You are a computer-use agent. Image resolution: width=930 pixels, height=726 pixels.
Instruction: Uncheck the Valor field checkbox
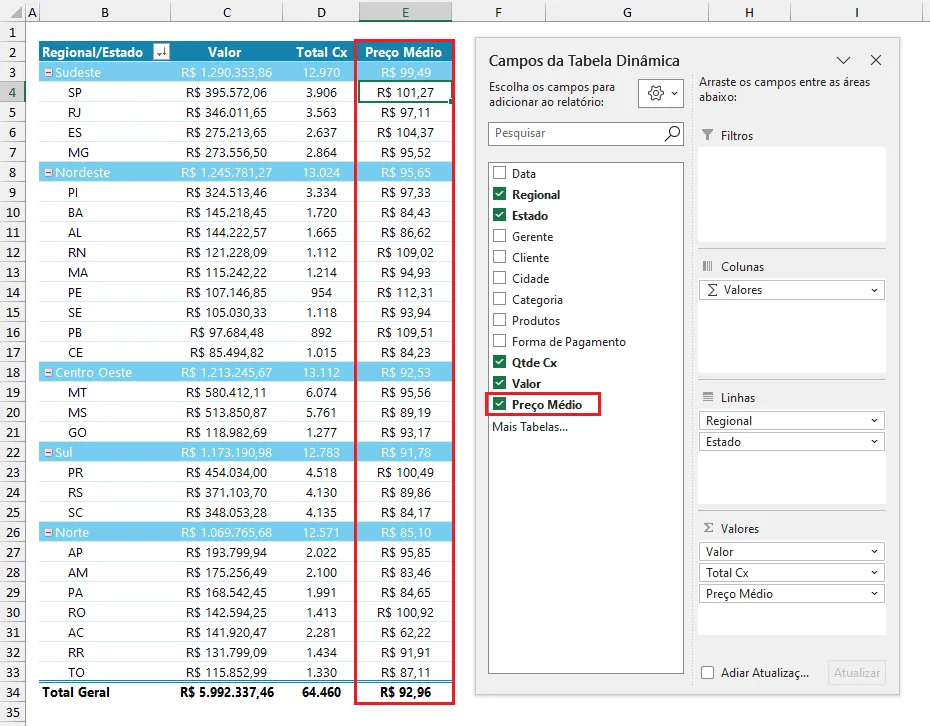[499, 383]
